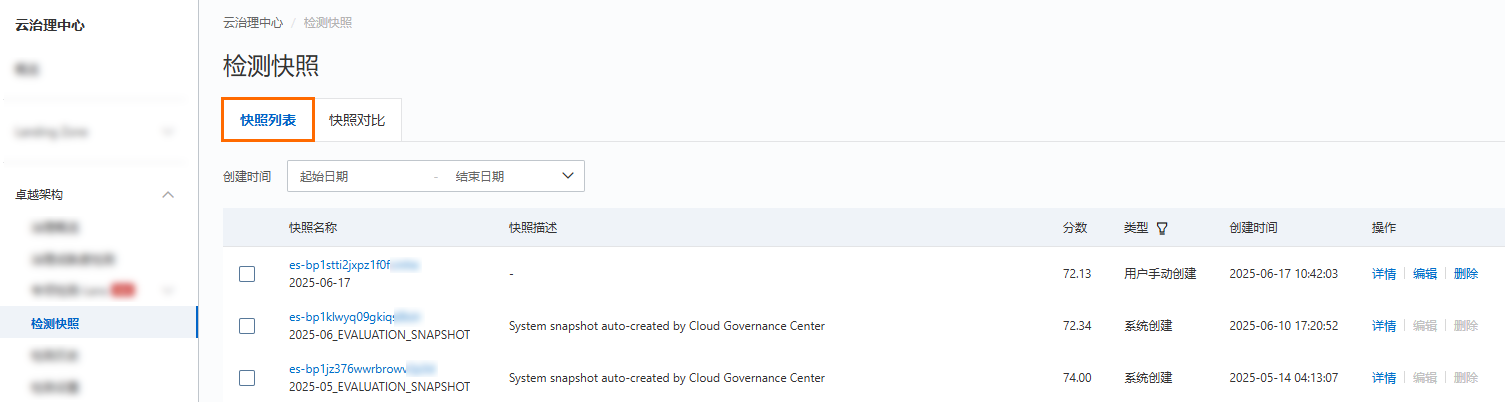Open 详情 for the 2025-06-17 snapshot

point(1384,274)
